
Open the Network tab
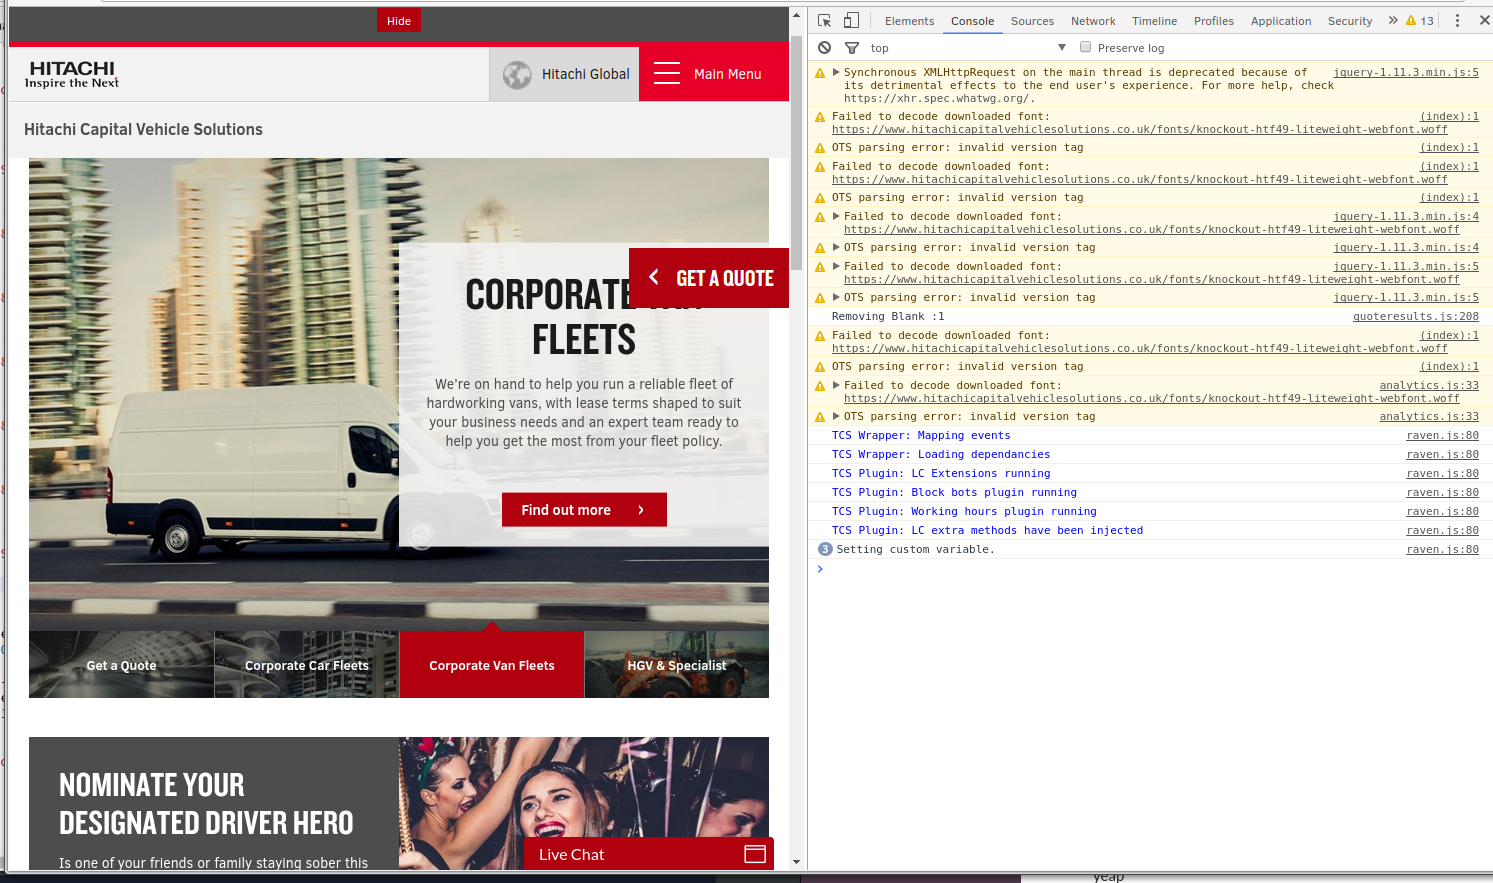(x=1093, y=21)
